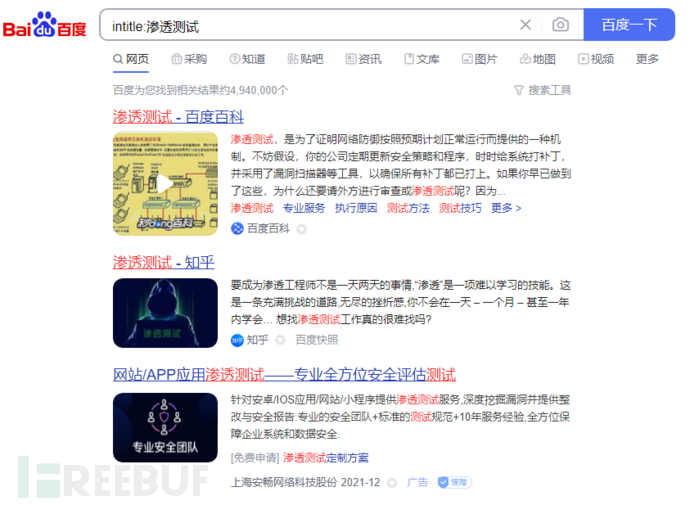Clear the search box with the X icon
This screenshot has height=505, width=690.
click(x=525, y=25)
